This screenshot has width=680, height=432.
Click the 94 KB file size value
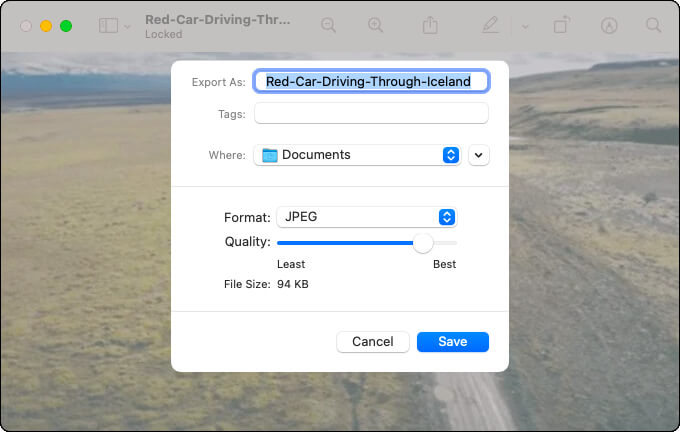(293, 284)
